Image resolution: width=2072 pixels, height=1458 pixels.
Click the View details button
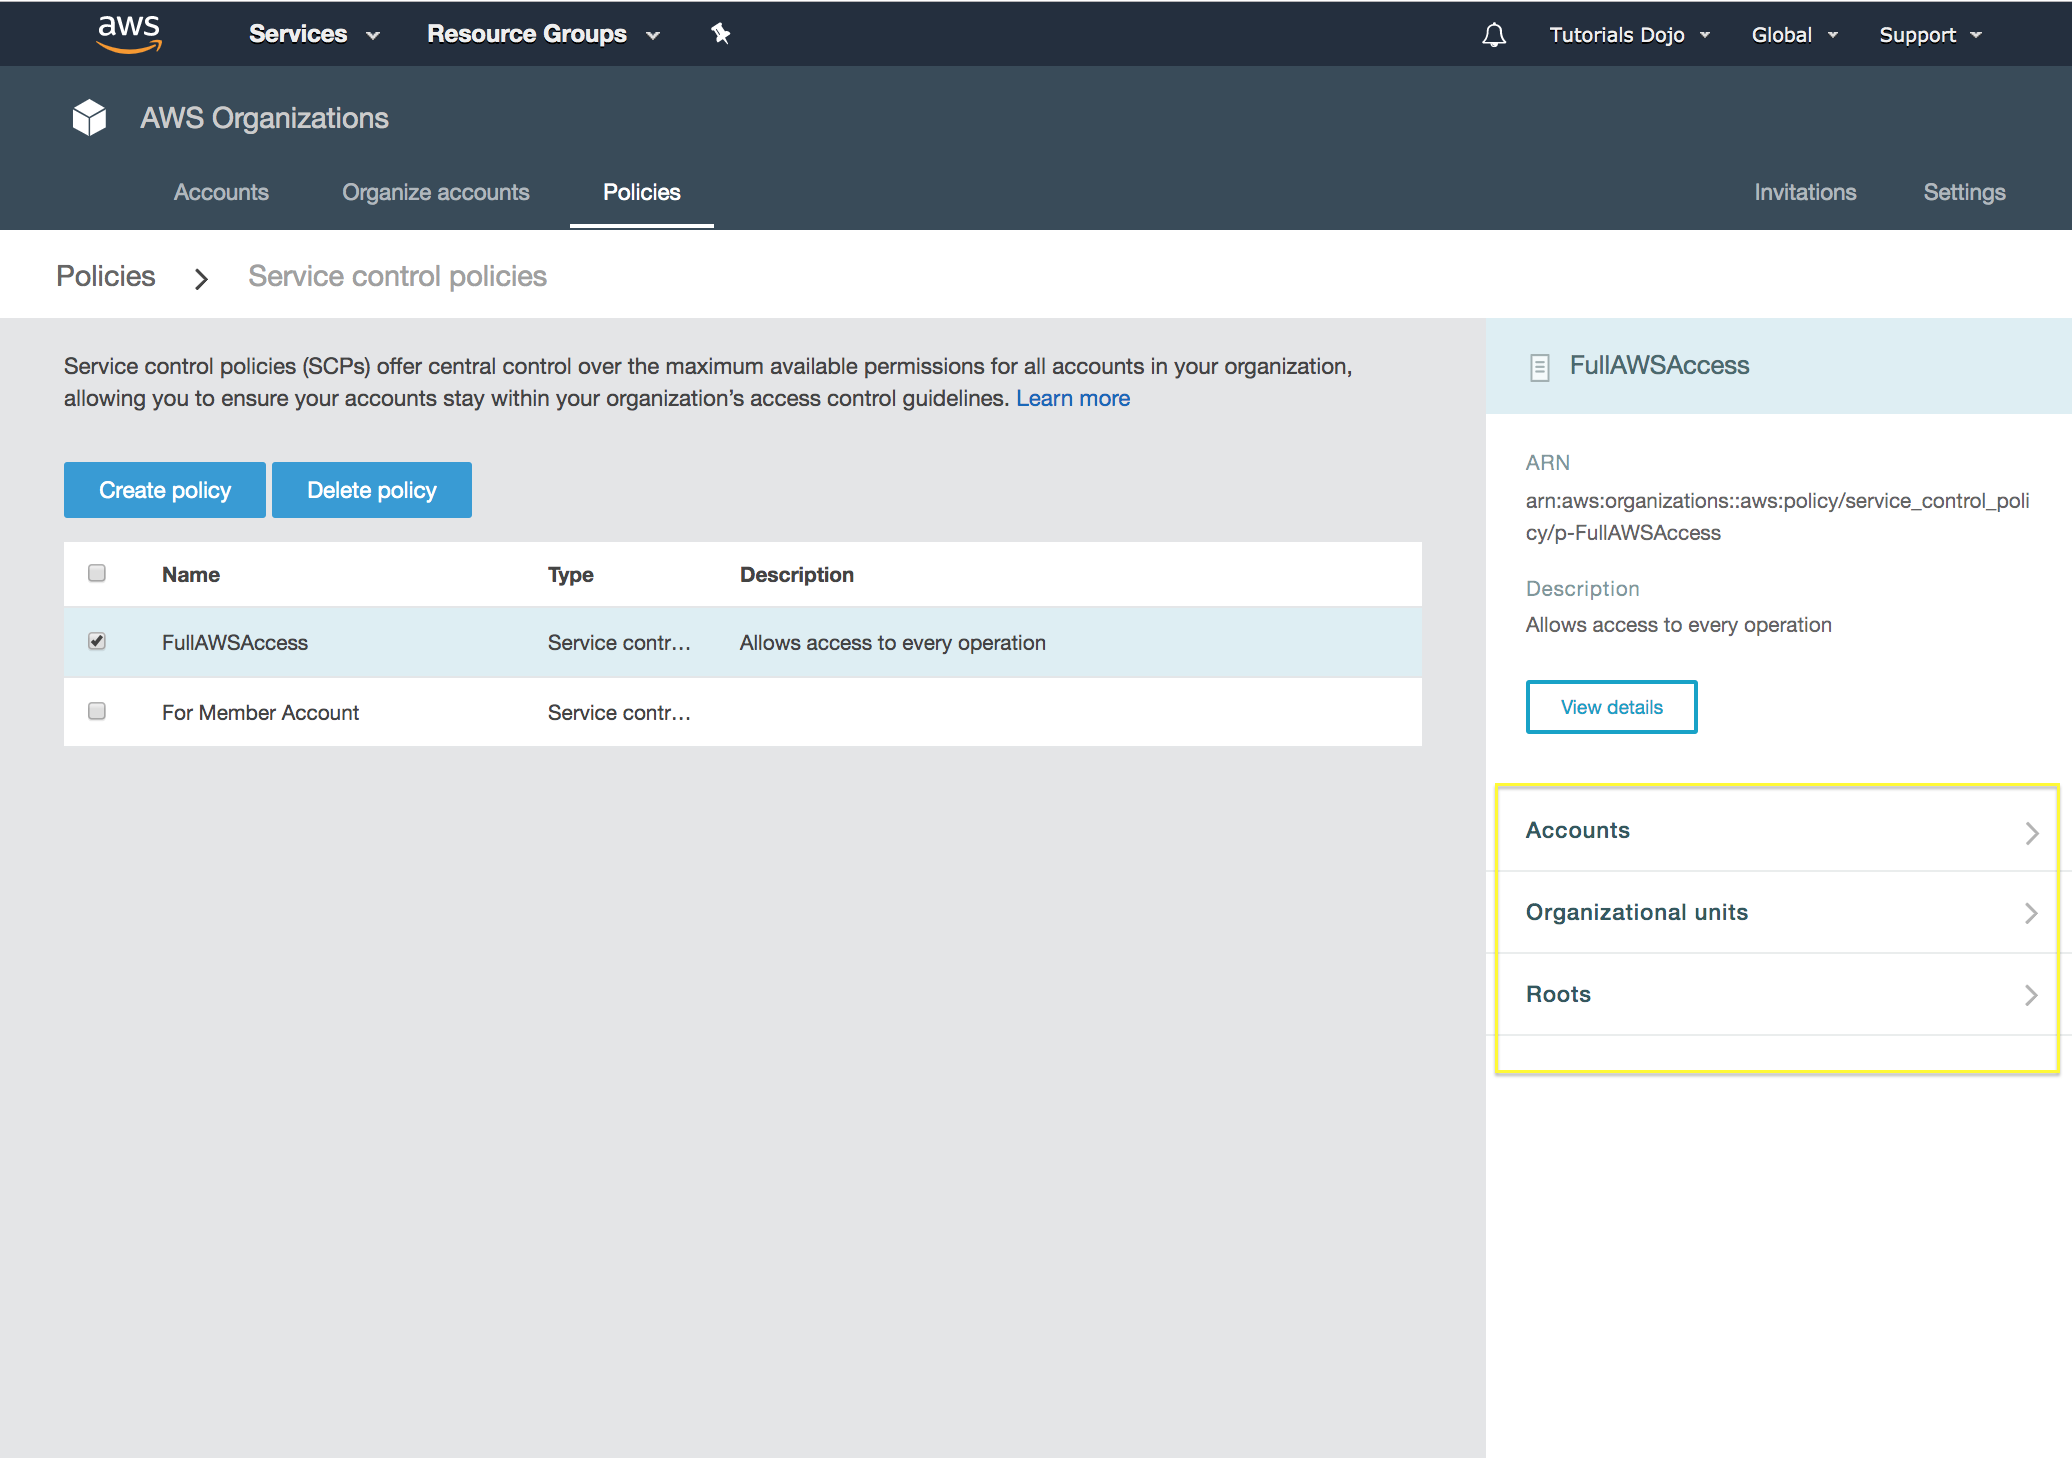click(1611, 707)
